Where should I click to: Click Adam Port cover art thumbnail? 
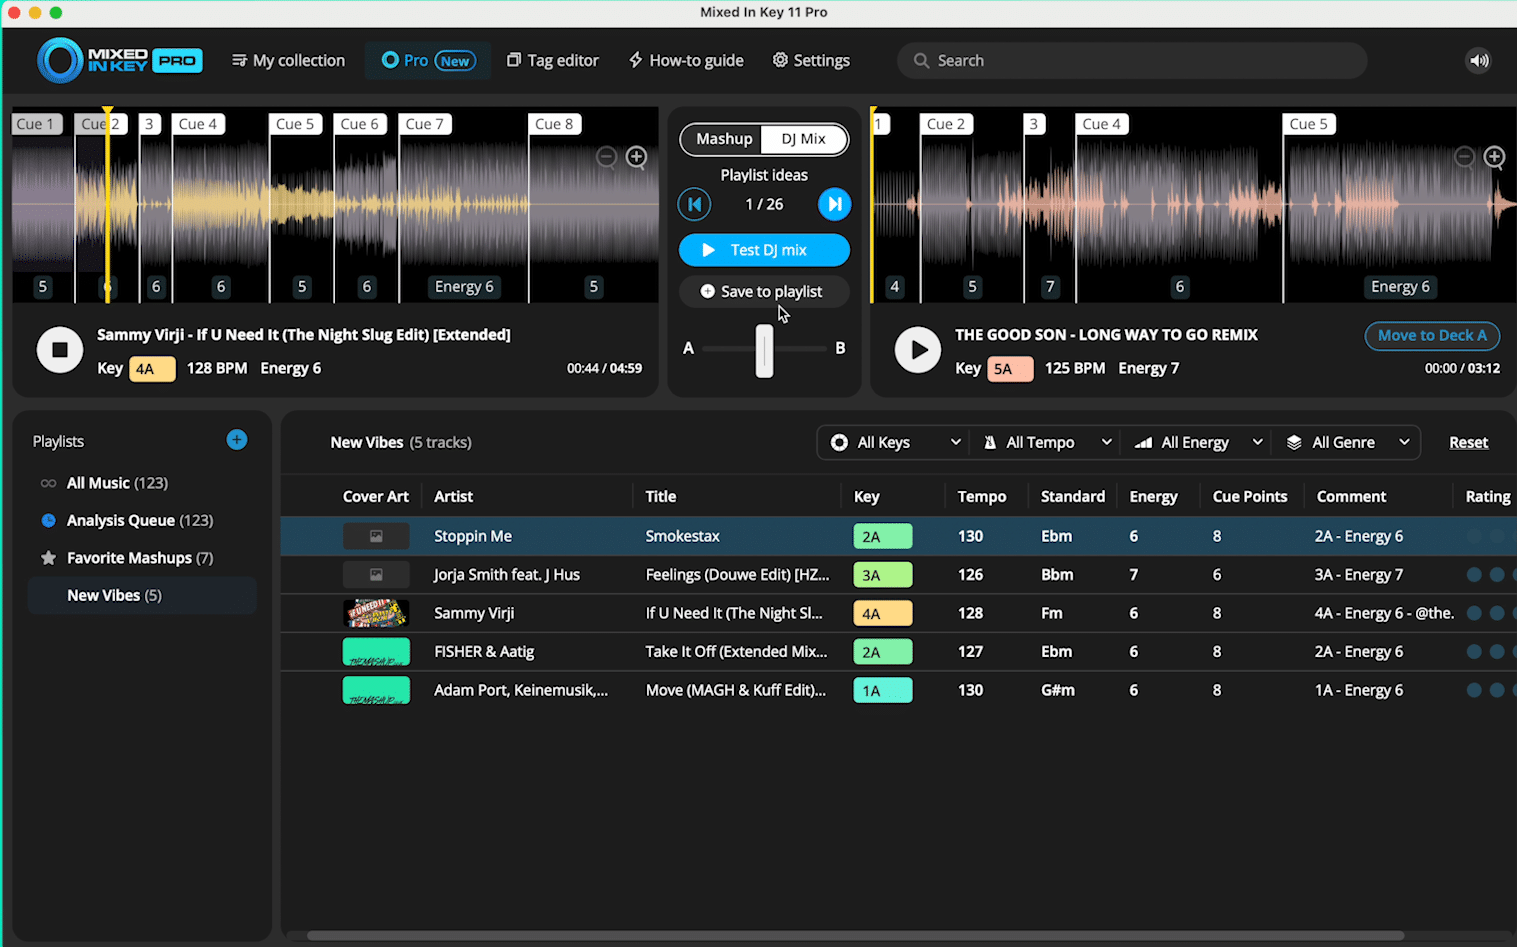pyautogui.click(x=376, y=690)
